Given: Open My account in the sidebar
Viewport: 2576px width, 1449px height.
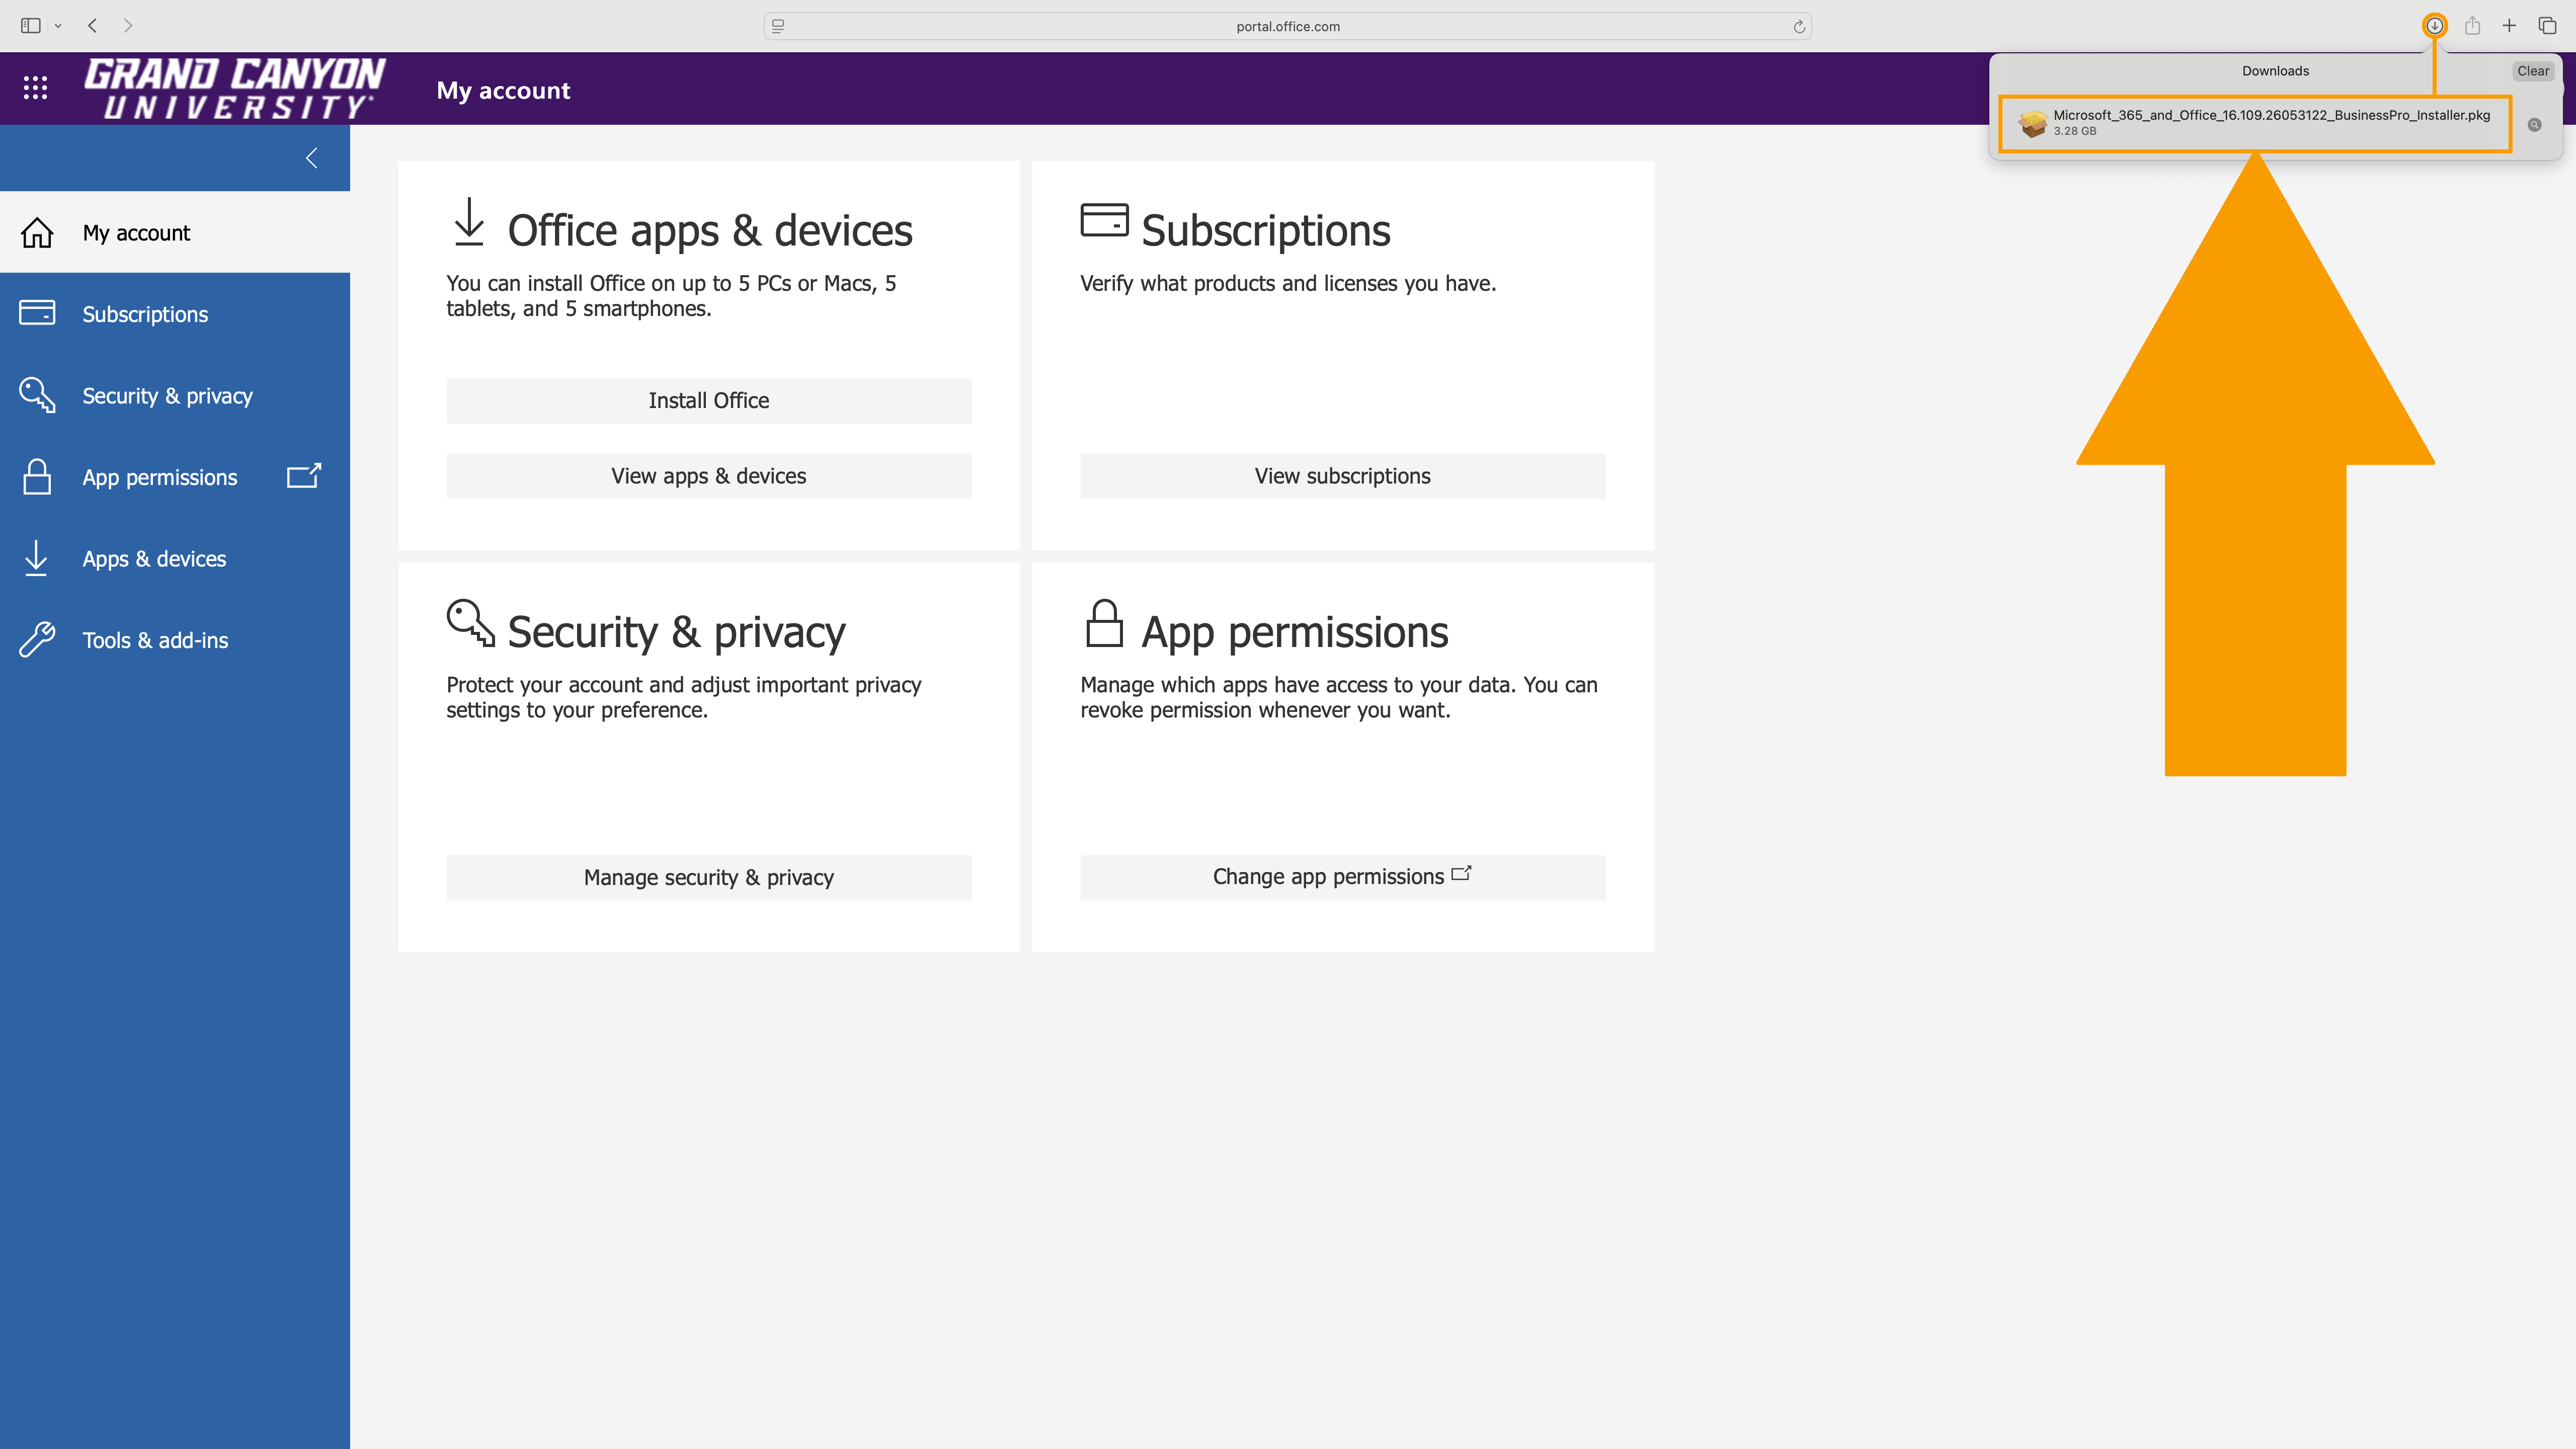Looking at the screenshot, I should pyautogui.click(x=175, y=232).
